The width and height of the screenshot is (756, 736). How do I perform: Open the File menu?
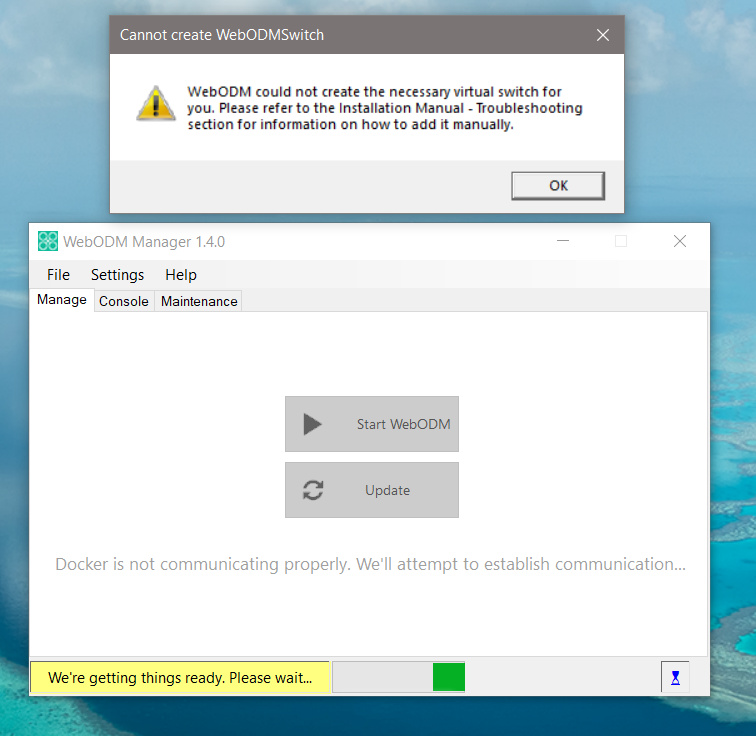click(58, 275)
